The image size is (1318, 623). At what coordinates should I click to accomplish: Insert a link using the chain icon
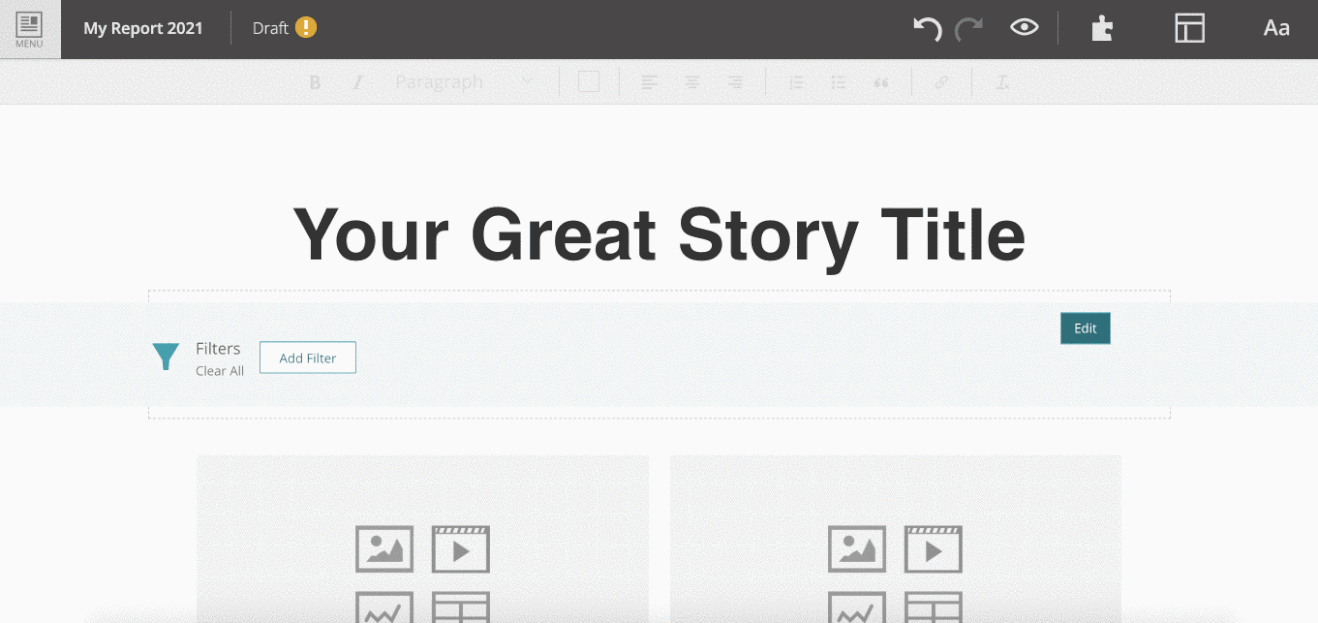click(x=941, y=83)
